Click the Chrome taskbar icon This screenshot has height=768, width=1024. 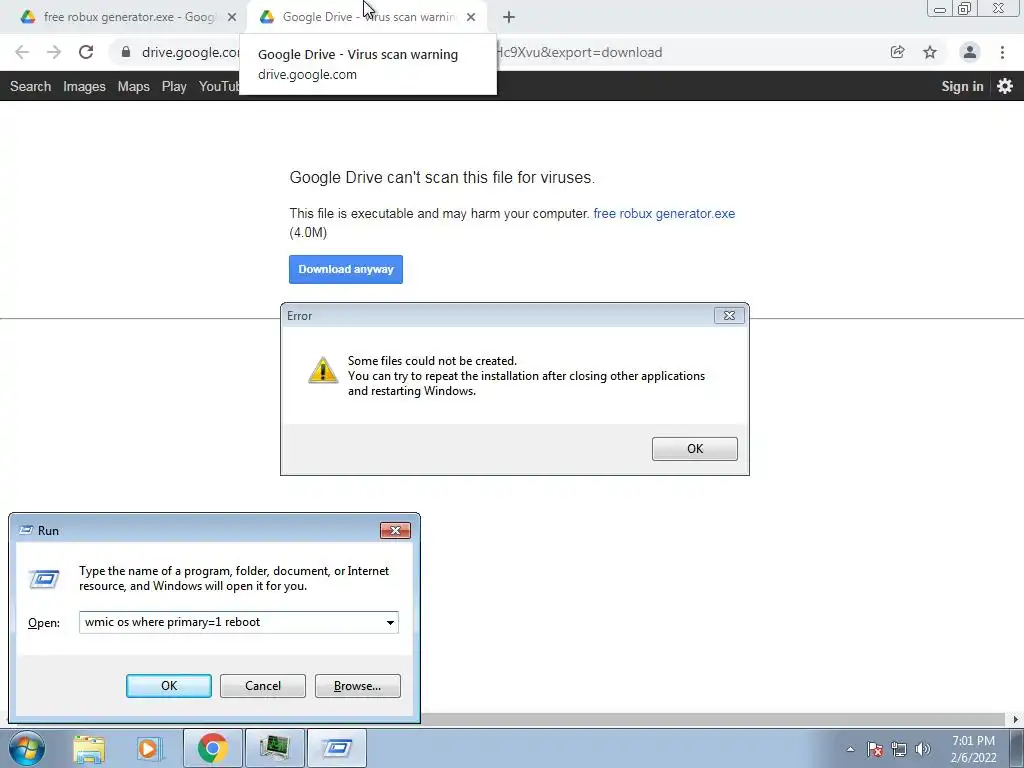(212, 748)
